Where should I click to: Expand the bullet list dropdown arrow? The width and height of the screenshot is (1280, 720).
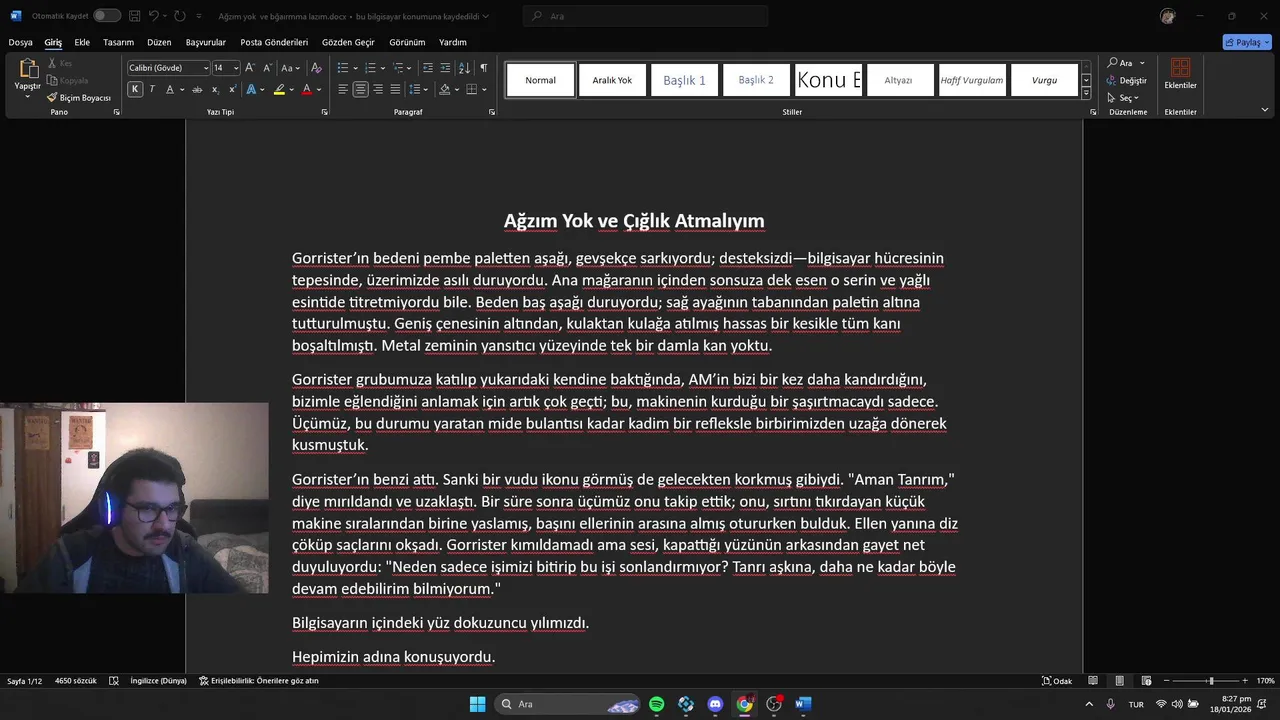coord(355,68)
